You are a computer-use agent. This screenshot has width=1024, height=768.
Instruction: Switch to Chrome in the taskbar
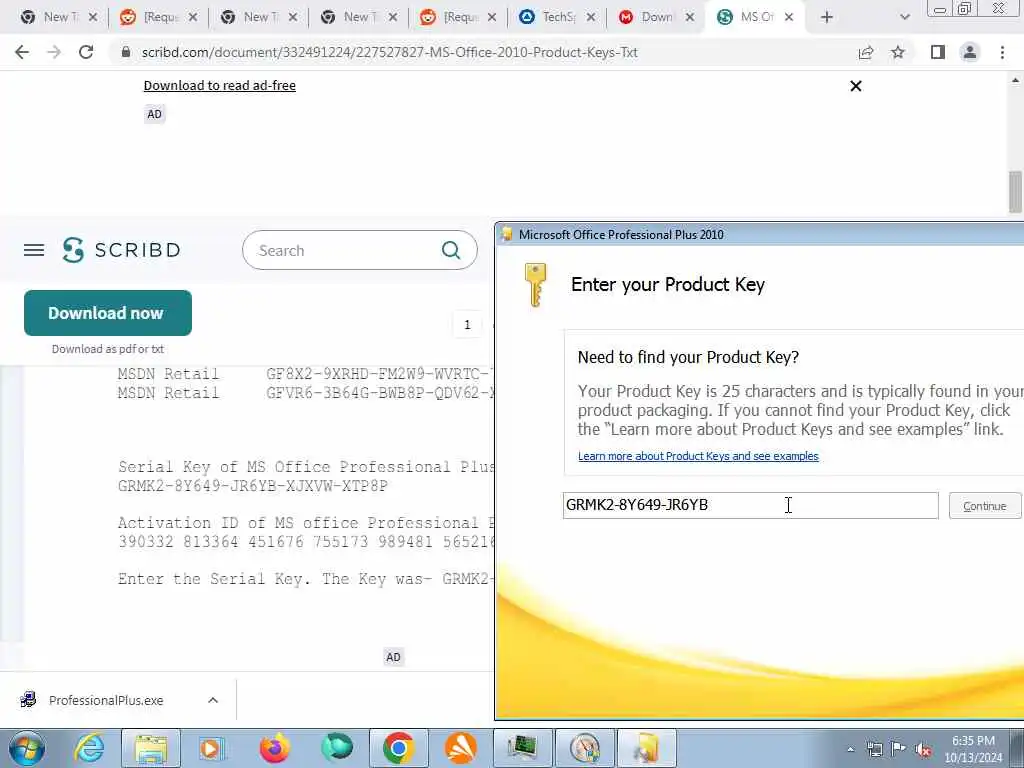(399, 748)
